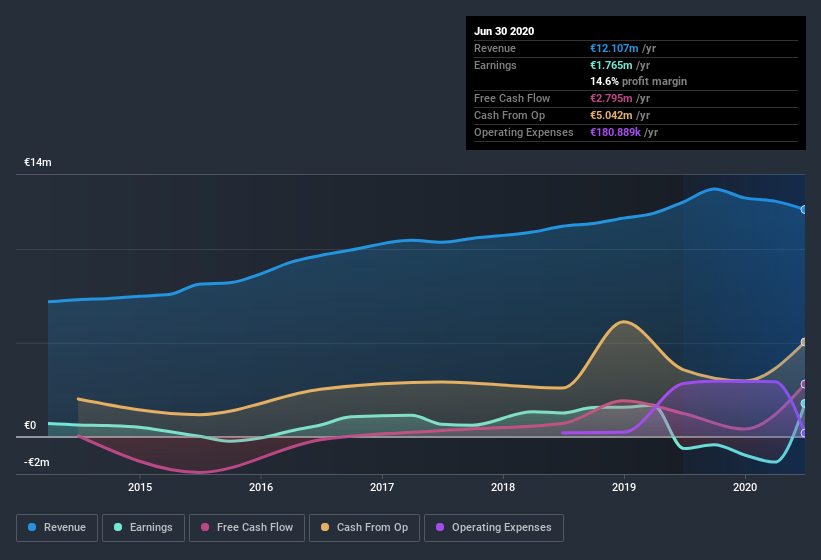Screen dimensions: 821x560
Task: Click the €14m y-axis label
Action: pos(38,162)
